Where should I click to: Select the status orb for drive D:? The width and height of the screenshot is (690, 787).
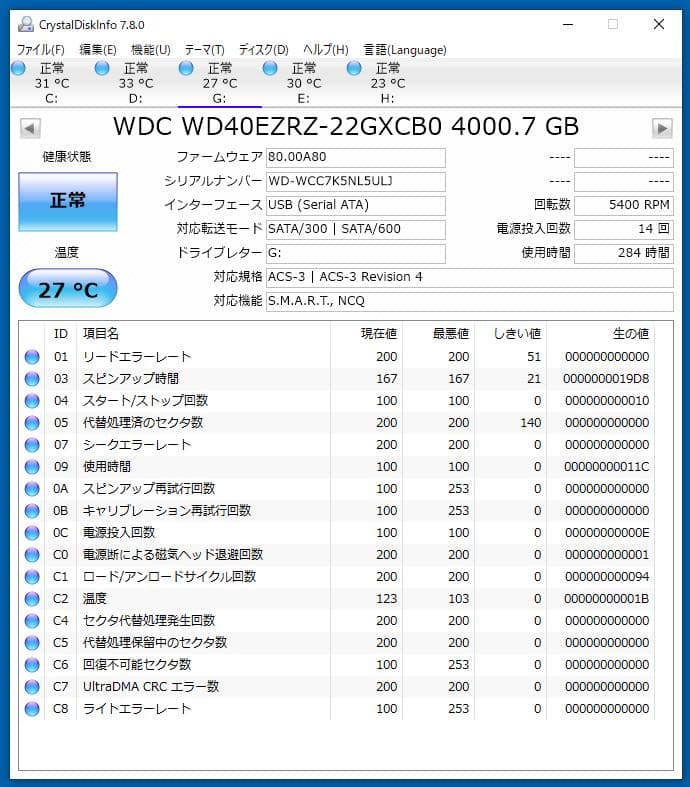(x=102, y=68)
